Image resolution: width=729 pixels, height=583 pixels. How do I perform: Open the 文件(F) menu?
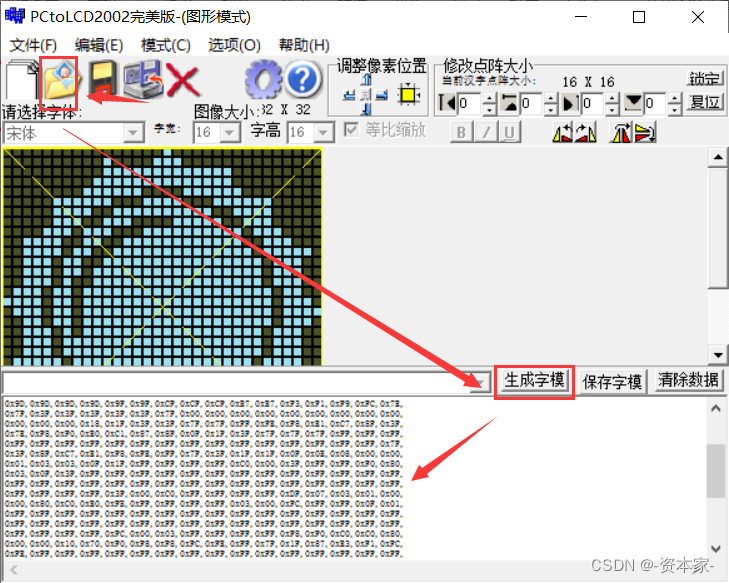coord(33,45)
